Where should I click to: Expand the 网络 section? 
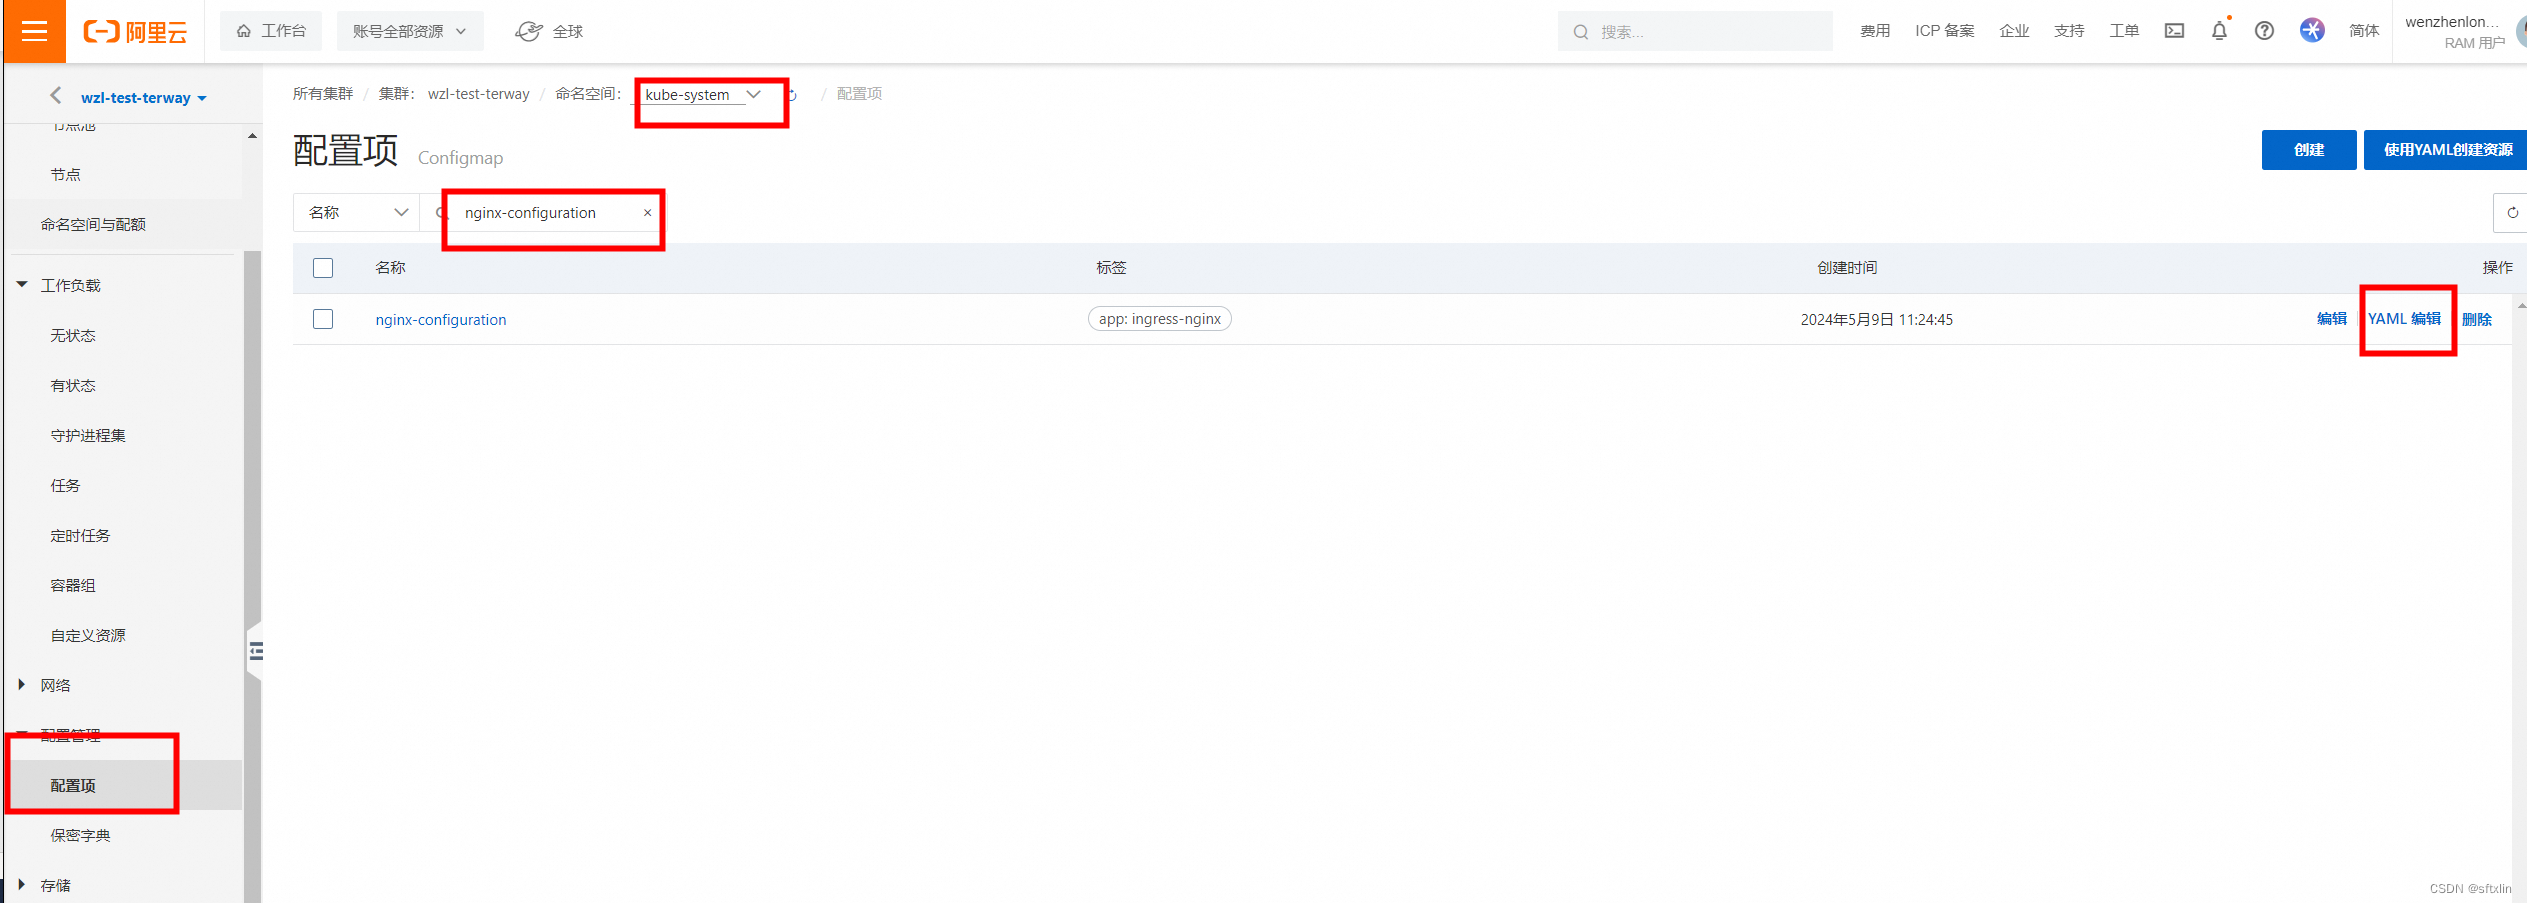22,685
